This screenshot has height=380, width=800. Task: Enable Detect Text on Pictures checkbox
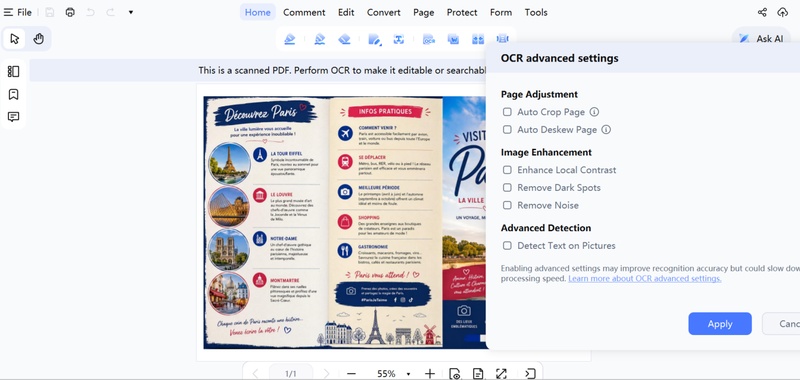point(507,245)
